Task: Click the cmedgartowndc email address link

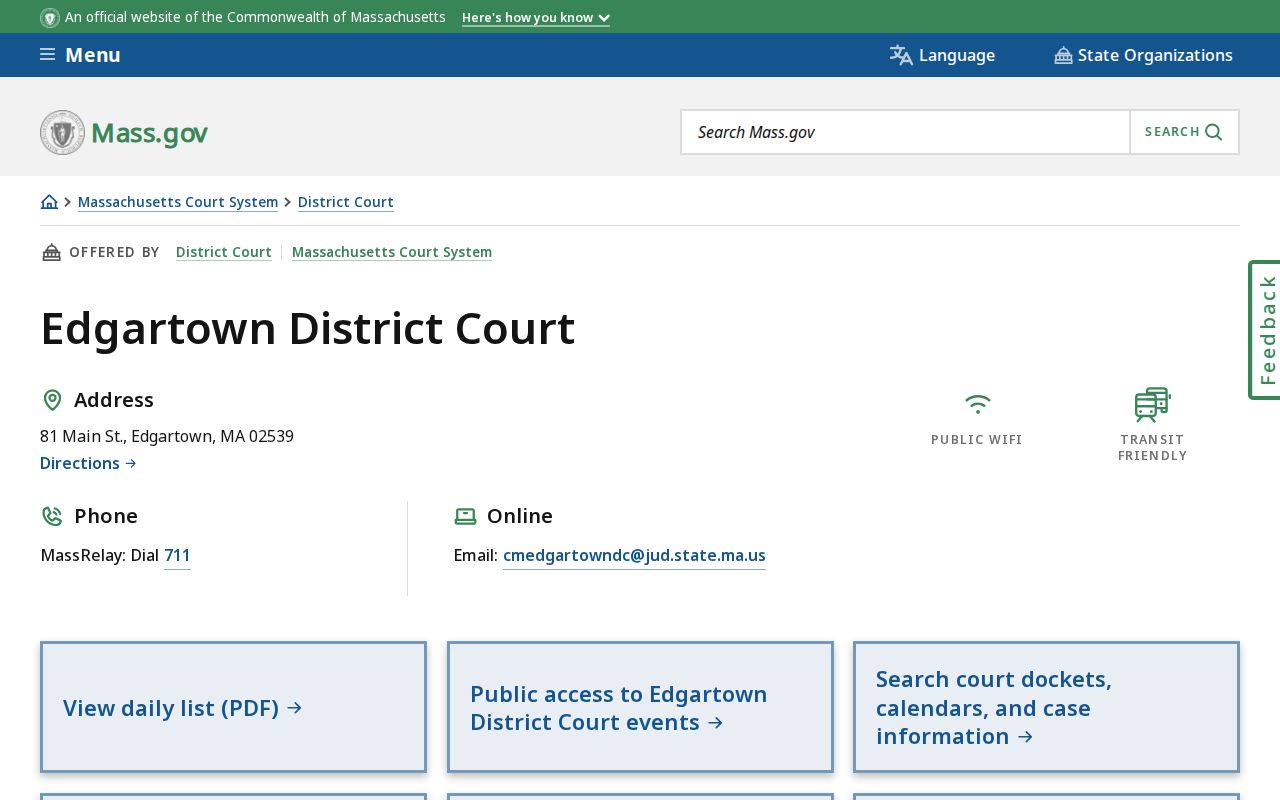Action: 634,555
